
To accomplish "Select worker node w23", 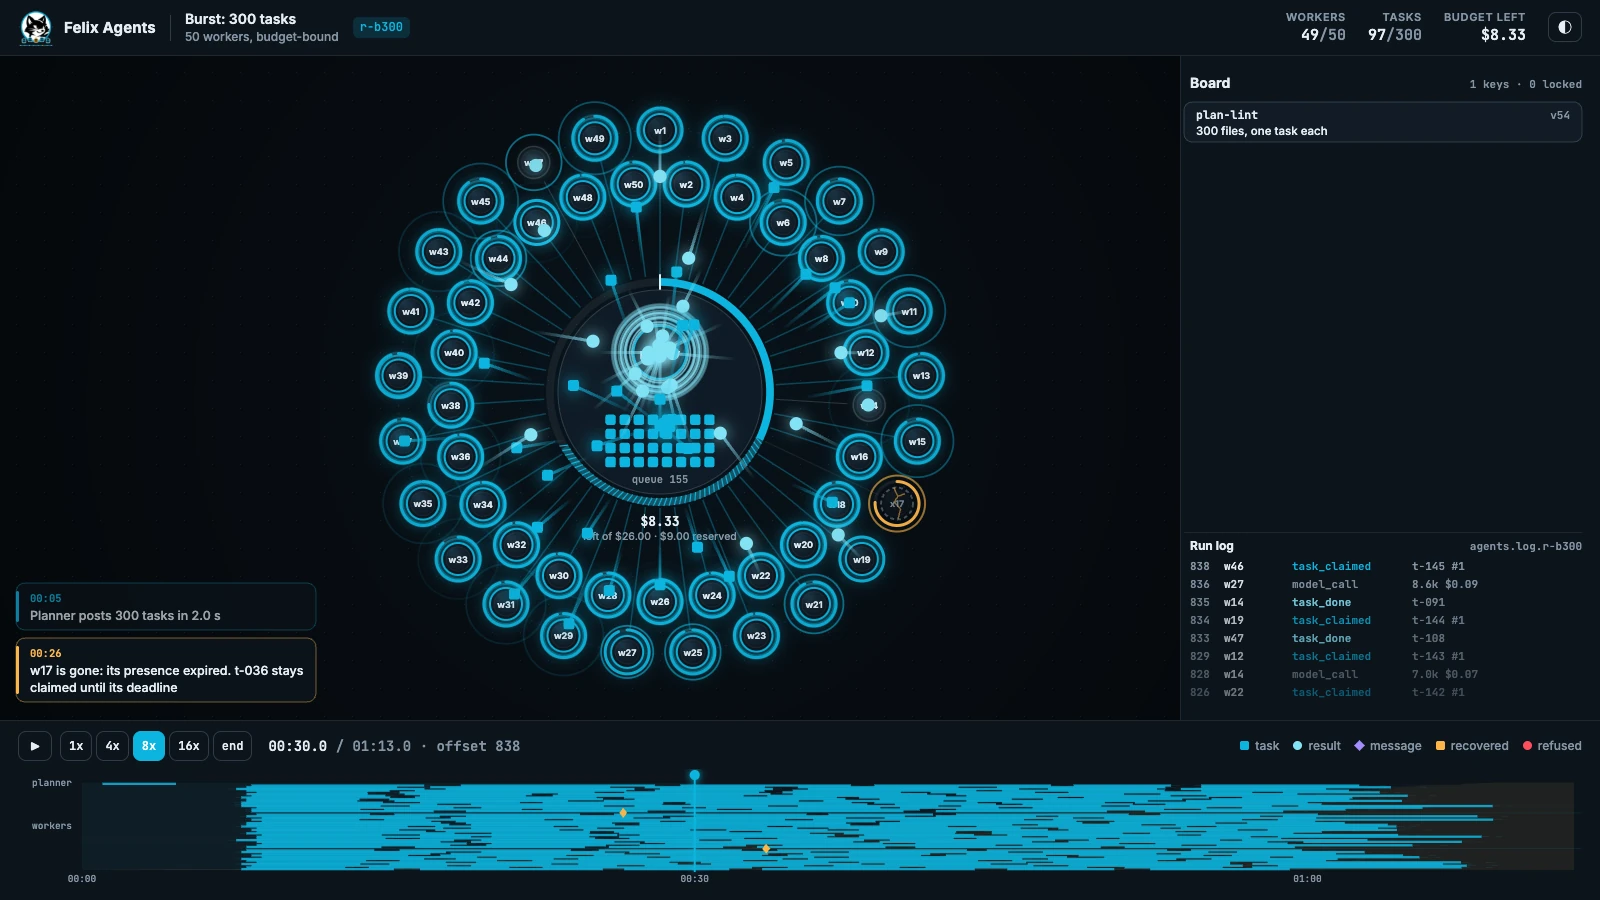I will pos(756,636).
